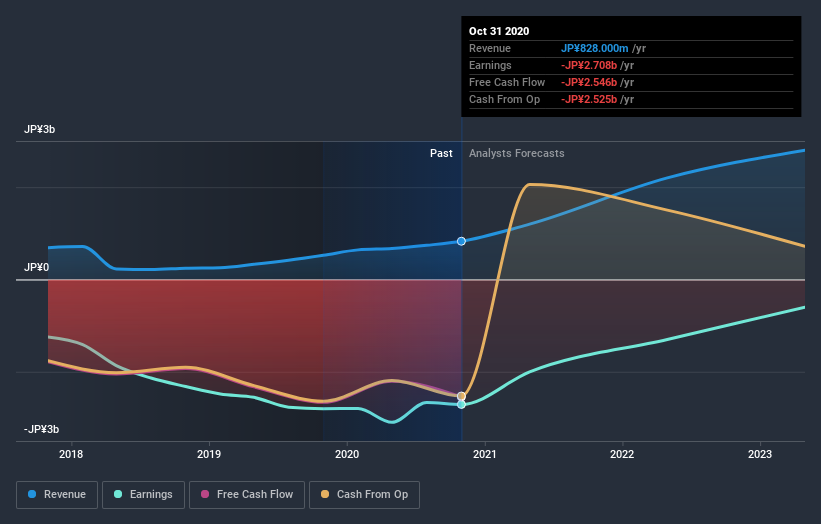Select the 2018 x-axis label

pyautogui.click(x=71, y=454)
